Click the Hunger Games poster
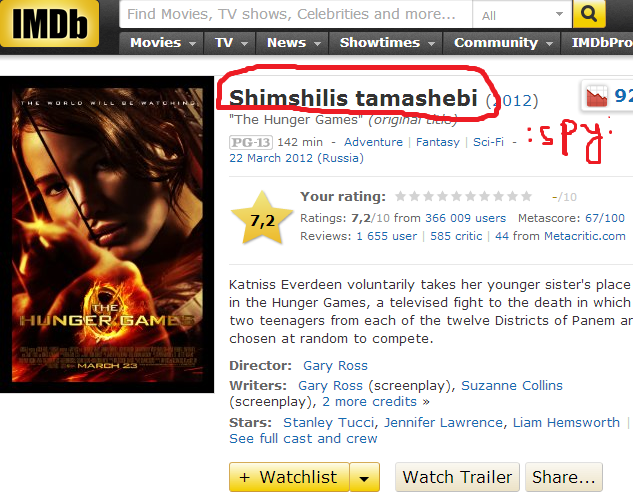Viewport: 633px width, 503px height. pyautogui.click(x=107, y=234)
